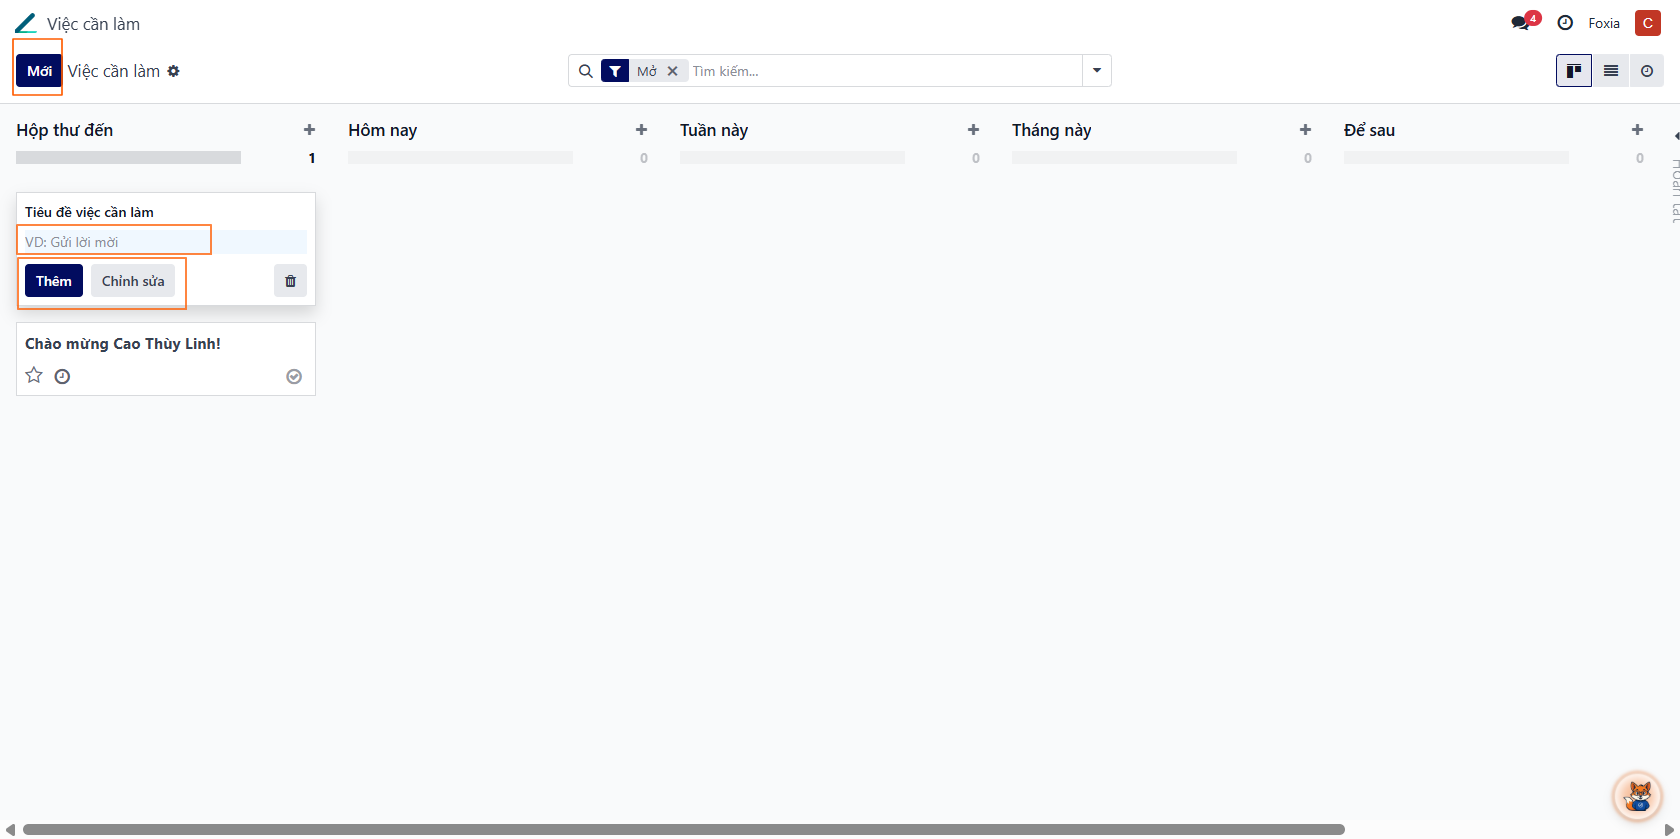
Task: Click the trash icon to discard new task
Action: [x=290, y=281]
